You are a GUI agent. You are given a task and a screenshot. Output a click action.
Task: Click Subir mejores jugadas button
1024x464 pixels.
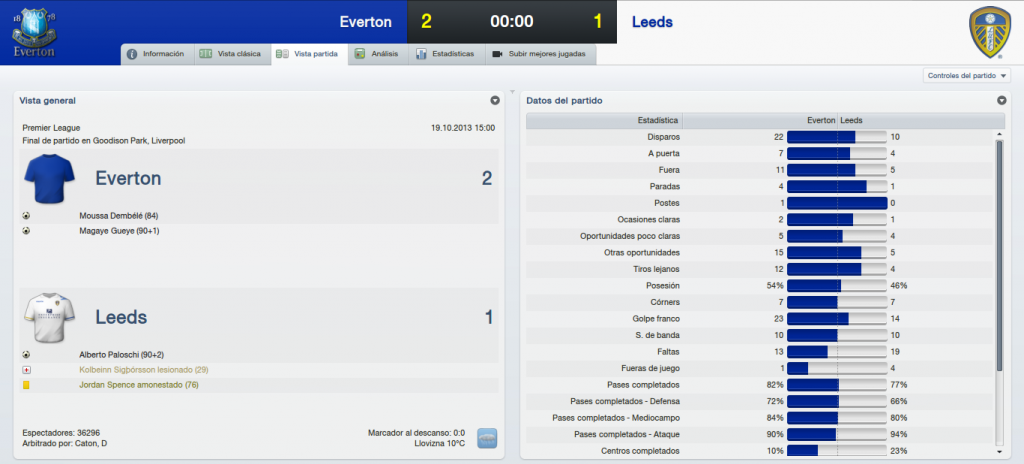point(541,54)
